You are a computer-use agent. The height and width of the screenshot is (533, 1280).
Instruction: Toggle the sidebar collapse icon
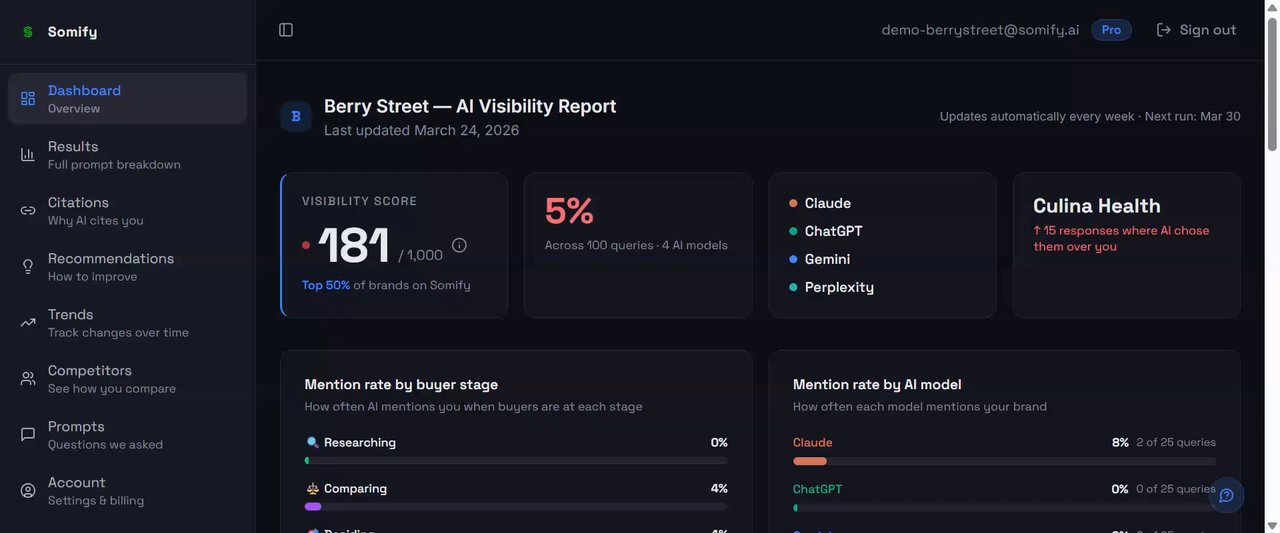pos(286,30)
